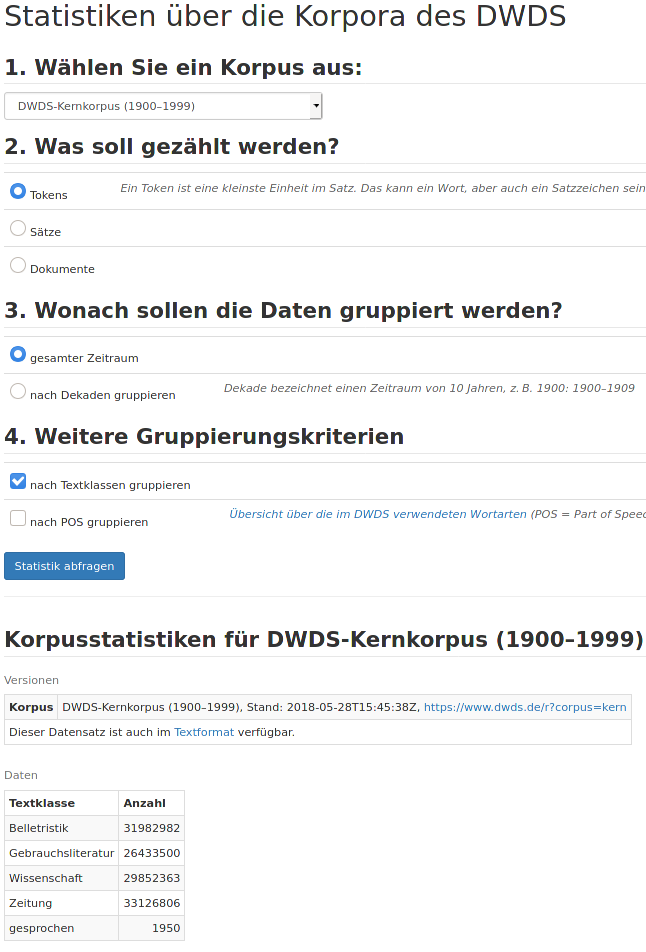Open the corpus selection dropdown
Viewport: 646px width, 952px height.
(x=163, y=106)
